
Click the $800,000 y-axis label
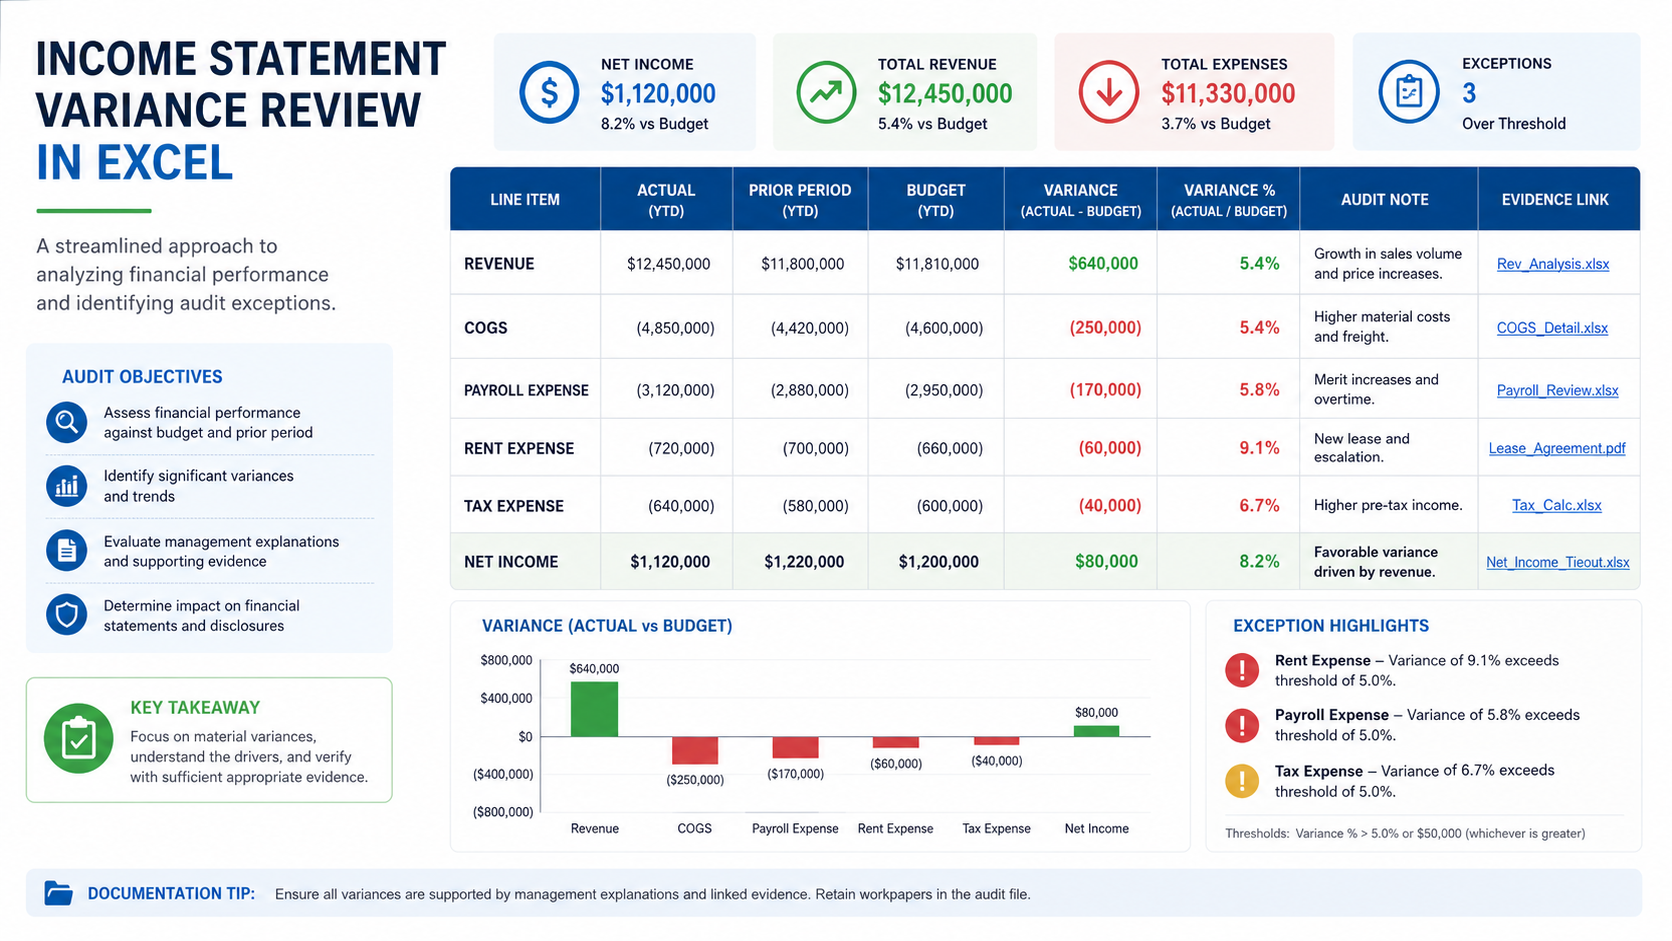click(x=506, y=660)
